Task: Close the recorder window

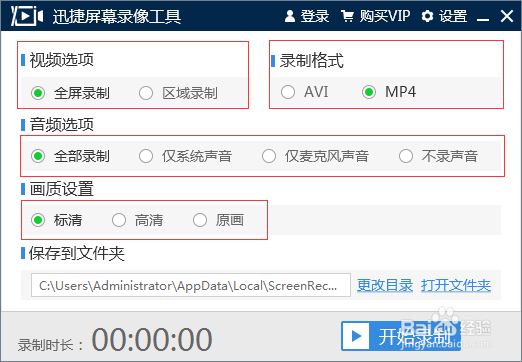Action: [507, 16]
